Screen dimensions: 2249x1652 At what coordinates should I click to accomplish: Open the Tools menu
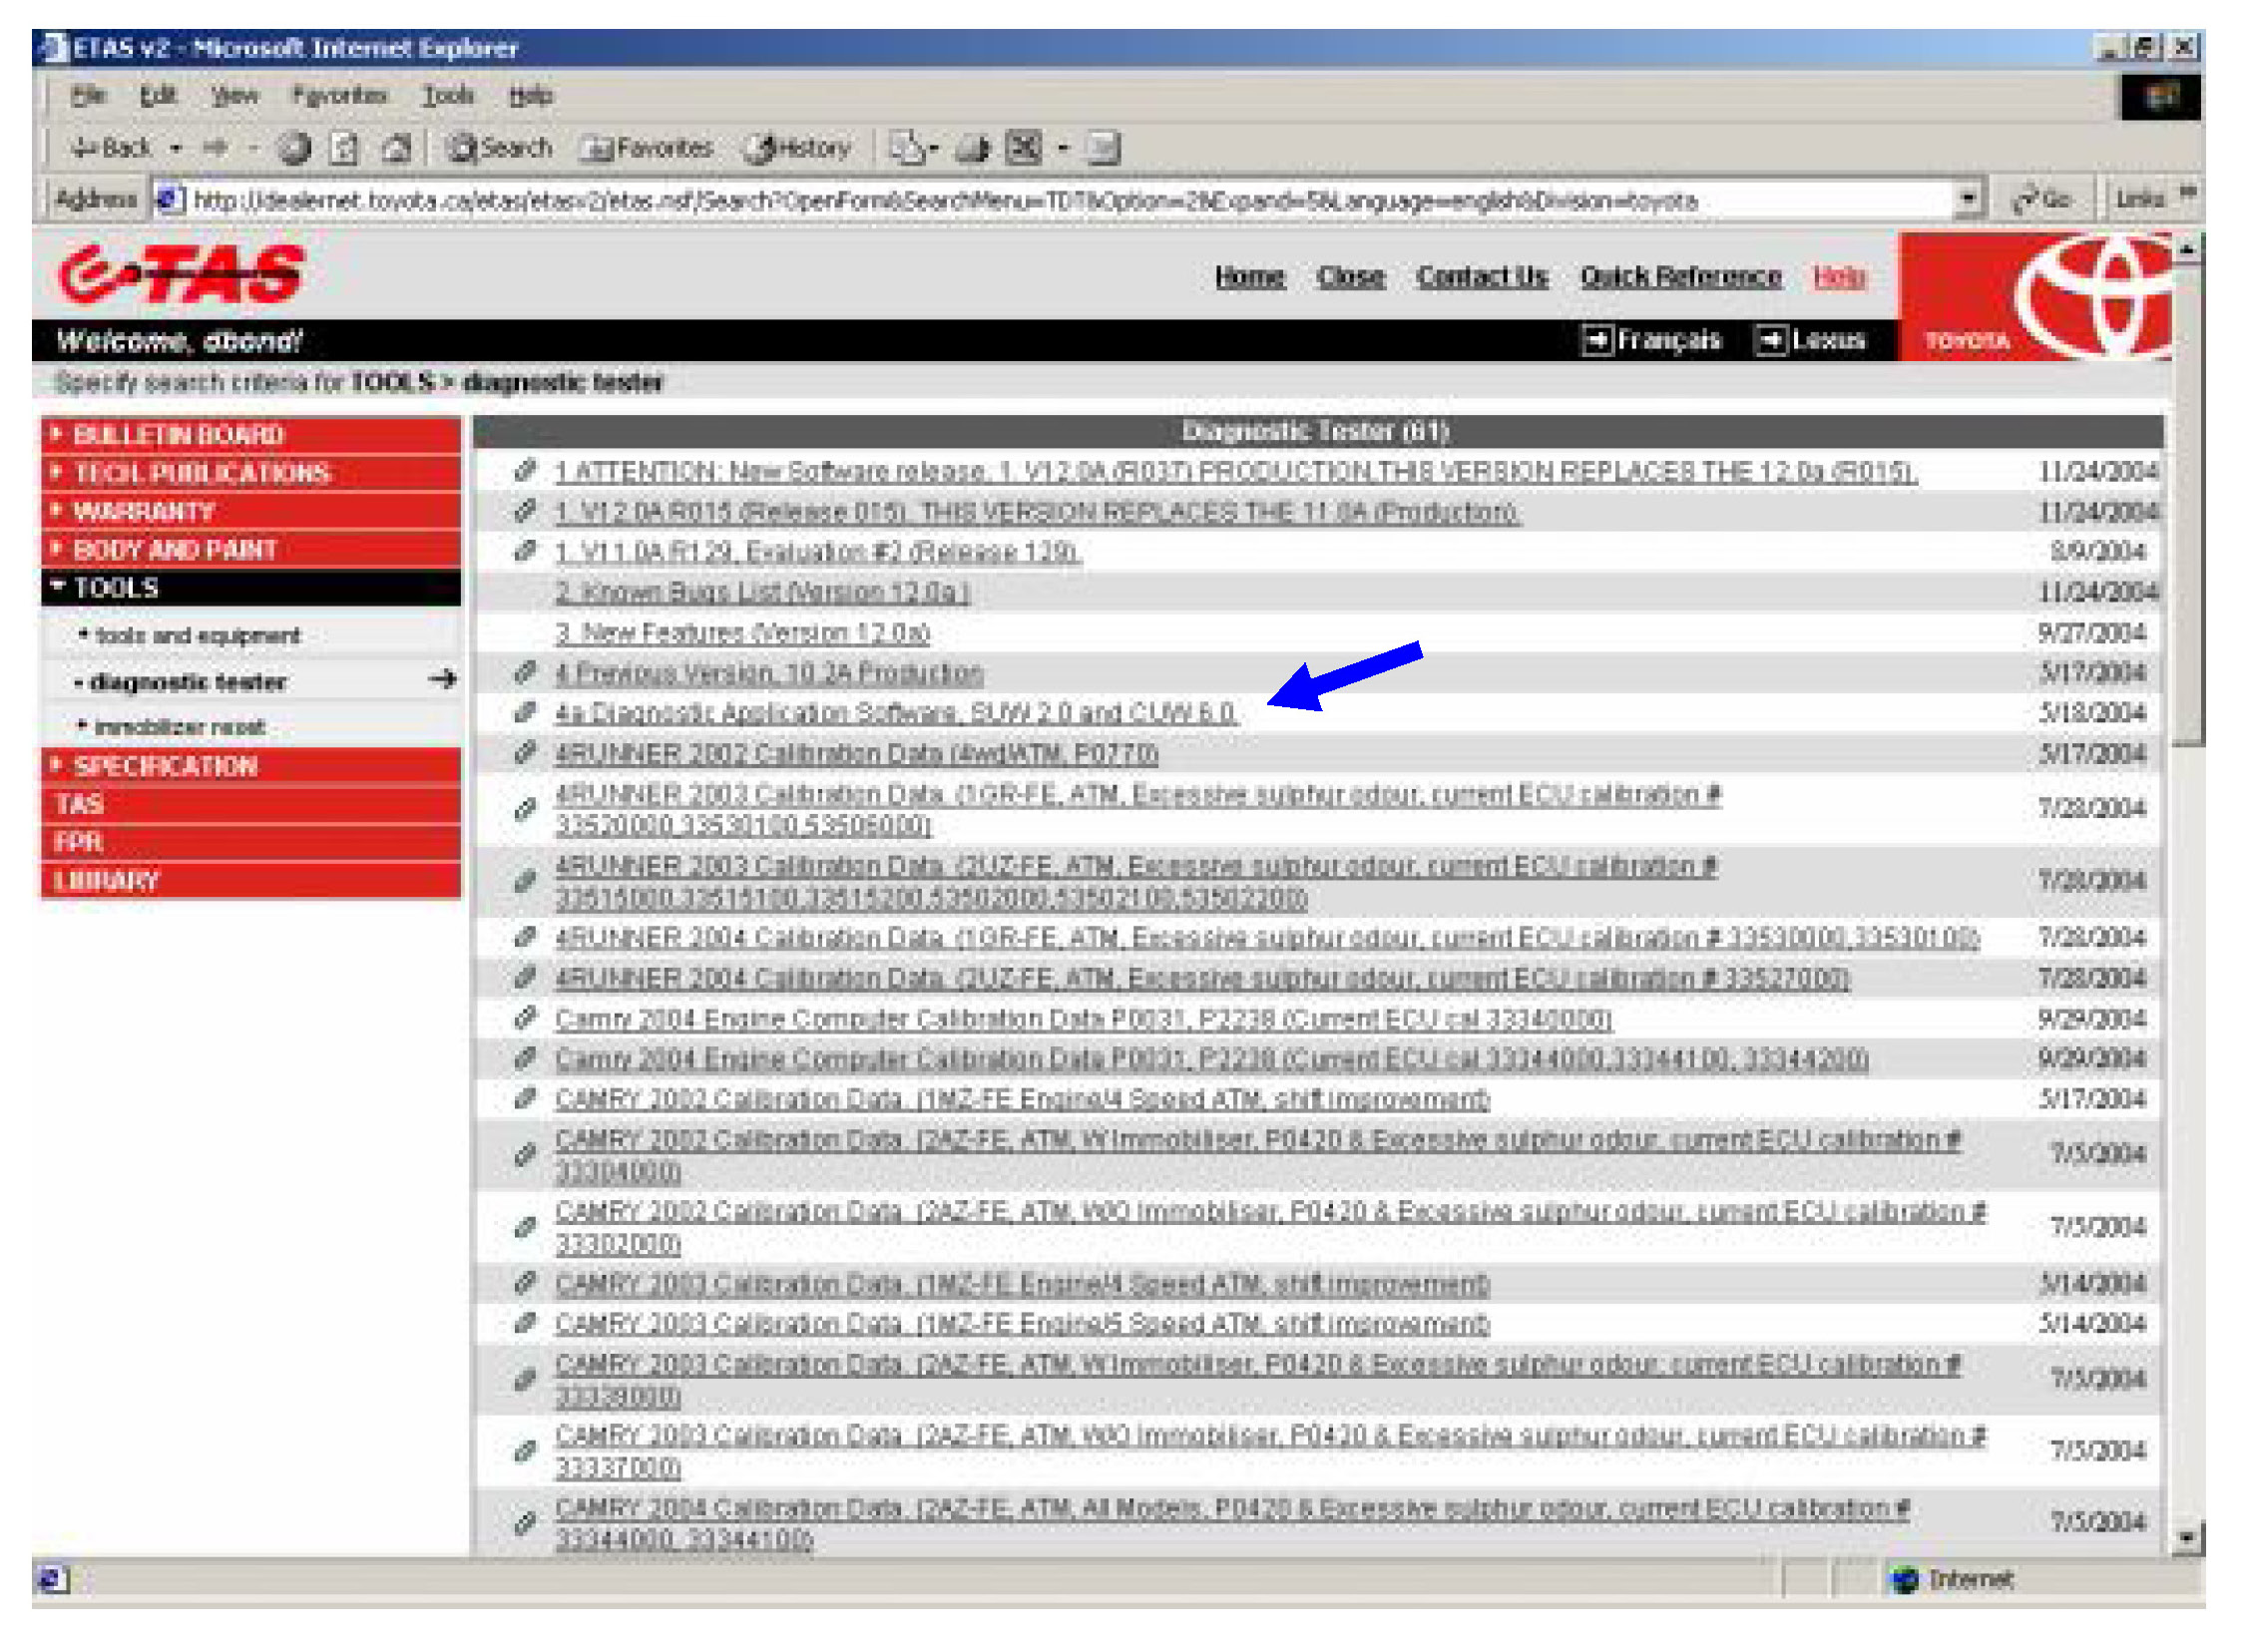446,96
